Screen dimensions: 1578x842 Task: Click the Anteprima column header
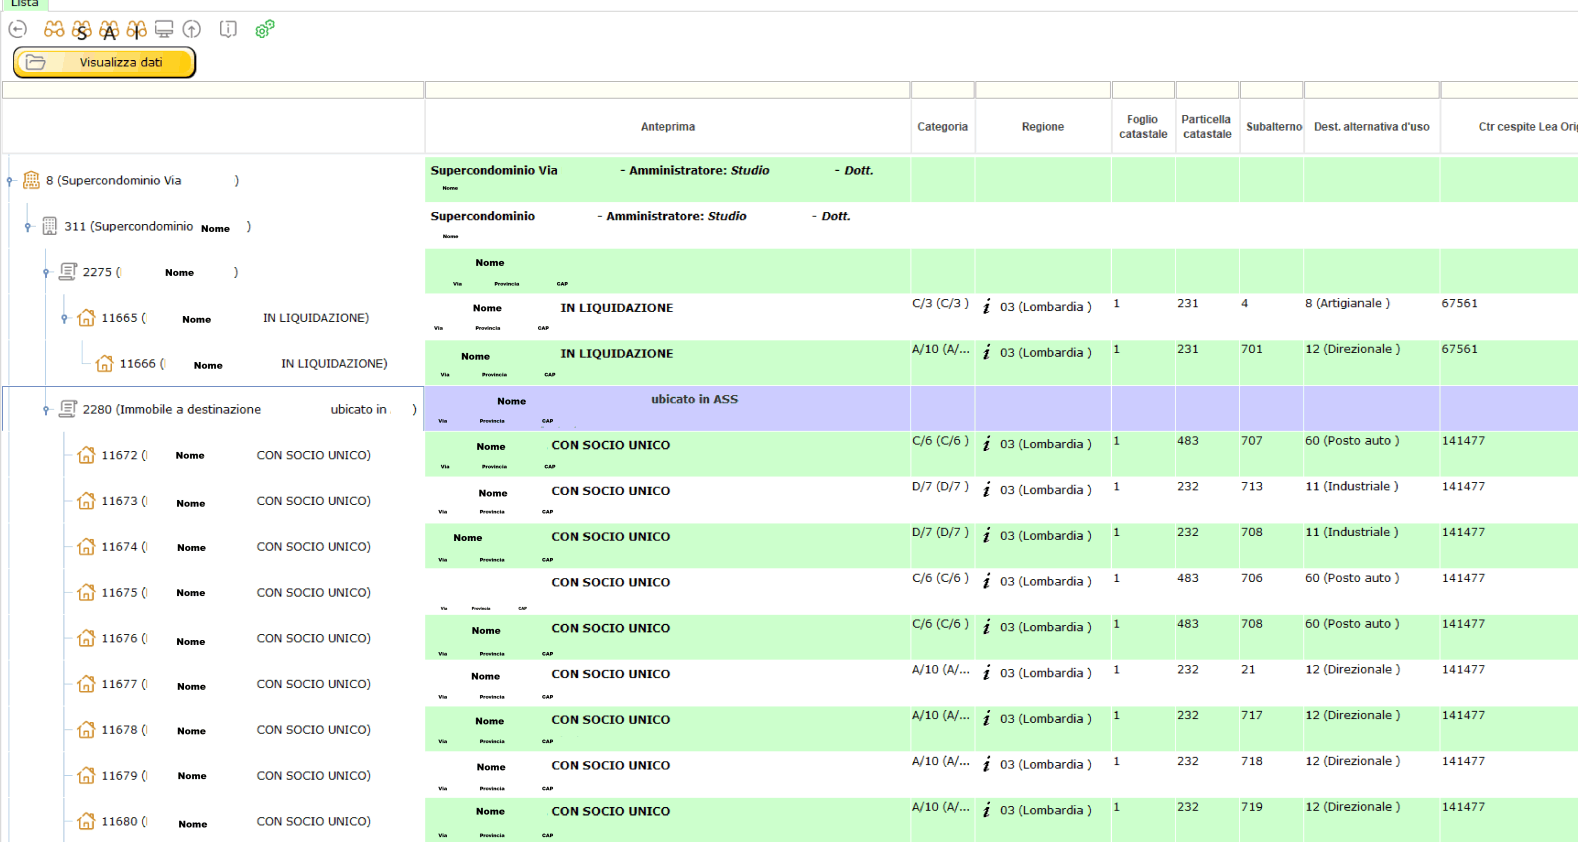pos(668,127)
